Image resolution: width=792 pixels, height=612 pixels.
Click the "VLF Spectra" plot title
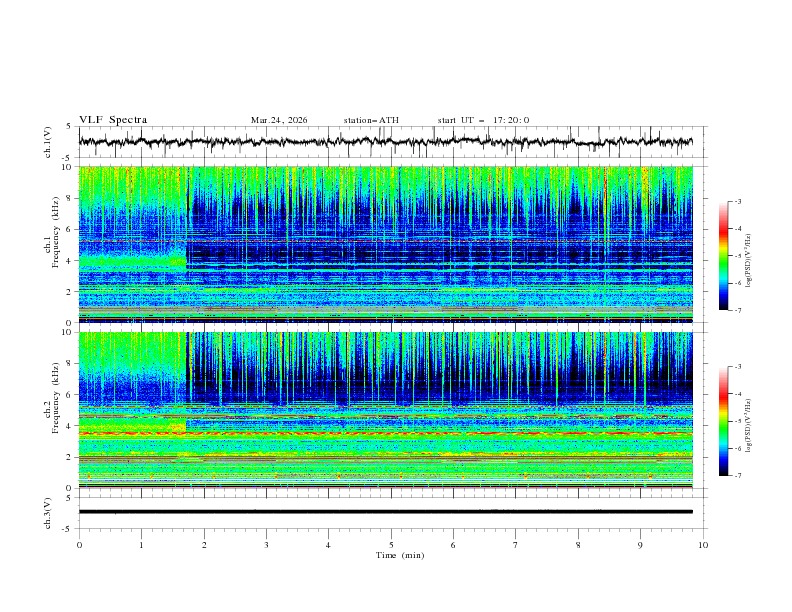click(x=113, y=120)
